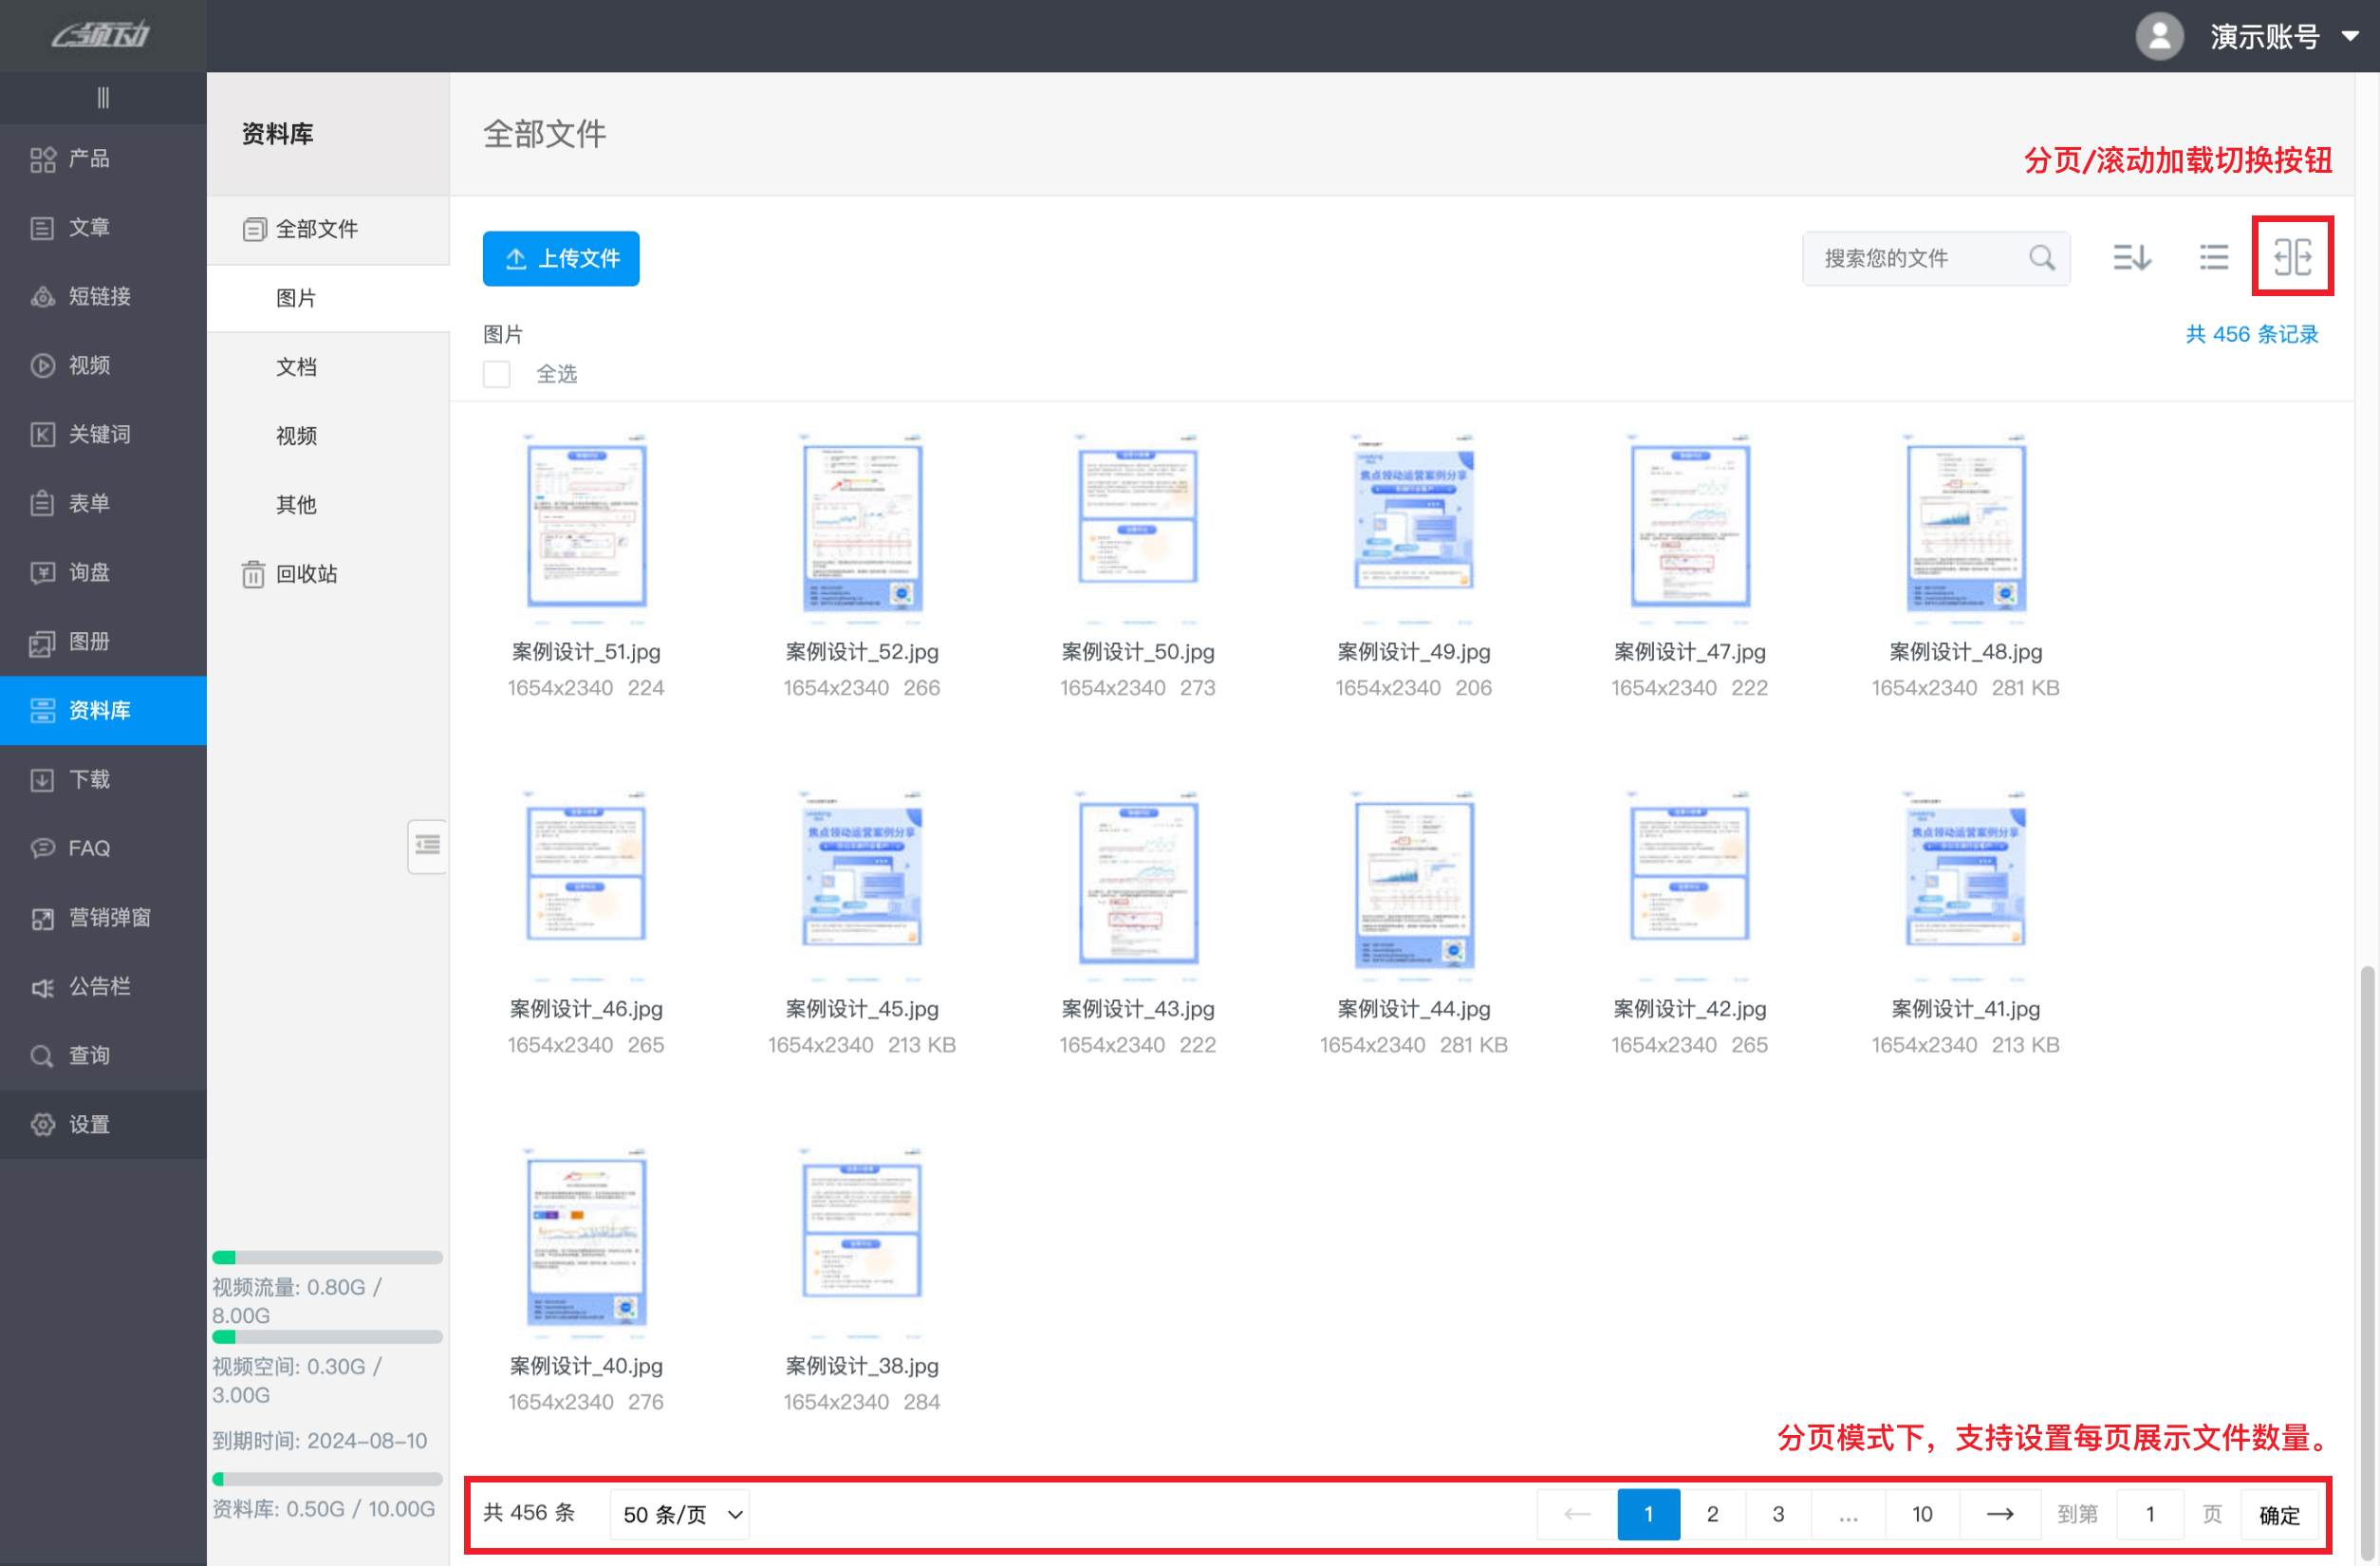Expand the 50 条/页 page size dropdown
This screenshot has width=2380, height=1566.
[x=682, y=1514]
